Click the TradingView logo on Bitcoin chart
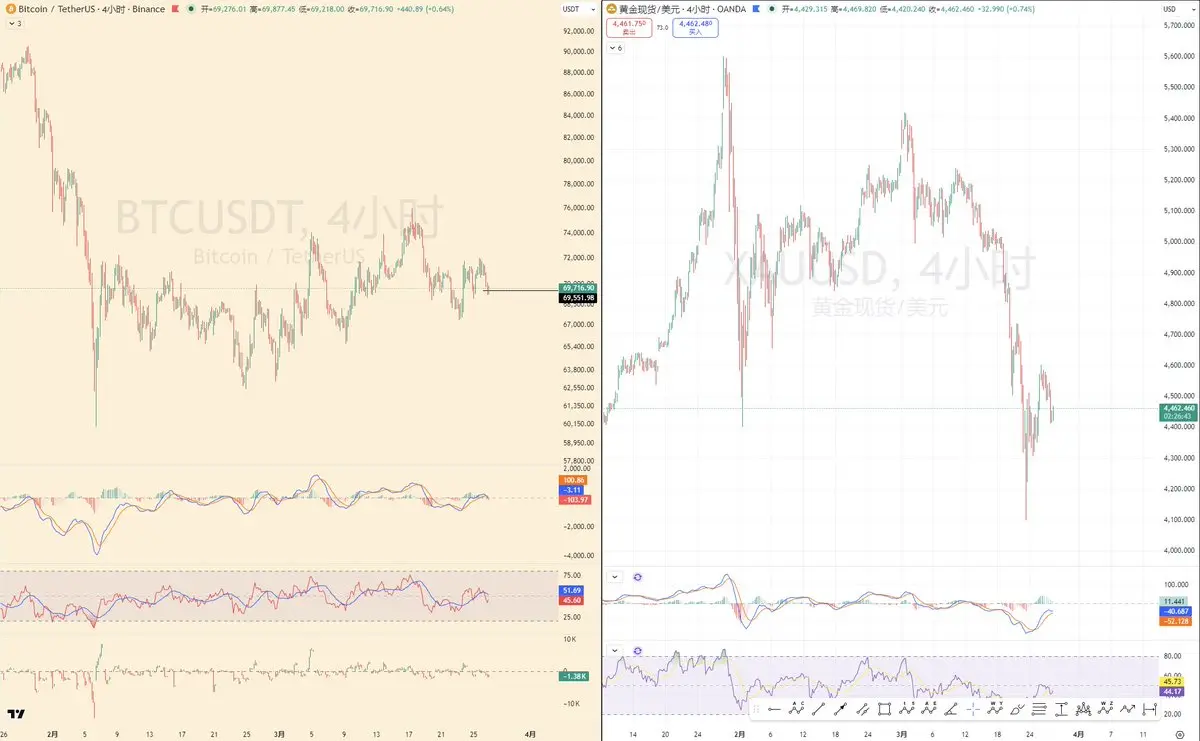1200x741 pixels. pos(16,714)
